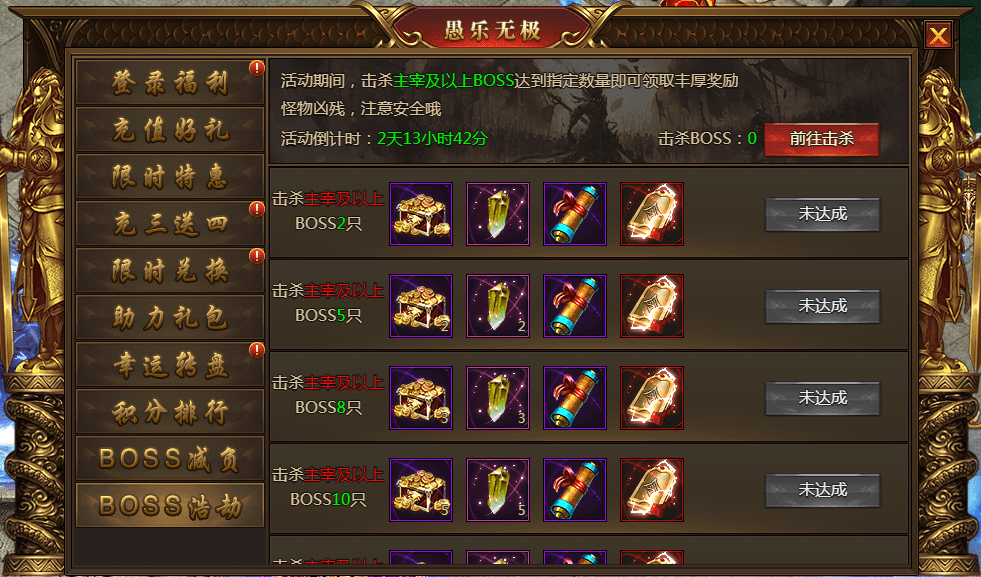Click scroll reward icon in BOSS5只 row
The image size is (981, 577).
(575, 306)
